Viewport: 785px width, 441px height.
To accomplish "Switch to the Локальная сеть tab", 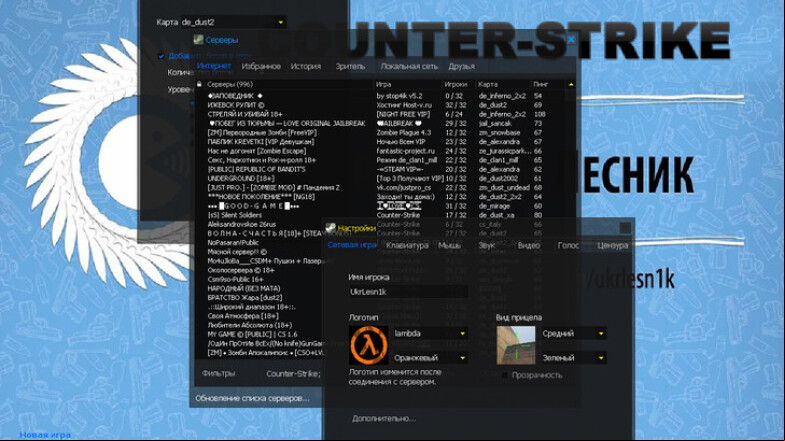I will [x=409, y=66].
